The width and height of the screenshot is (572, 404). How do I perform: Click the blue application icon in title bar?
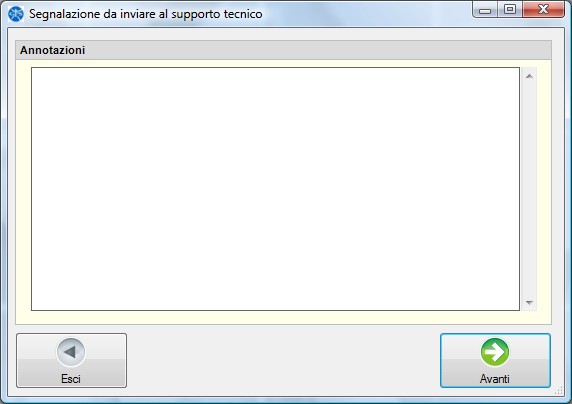(x=16, y=14)
